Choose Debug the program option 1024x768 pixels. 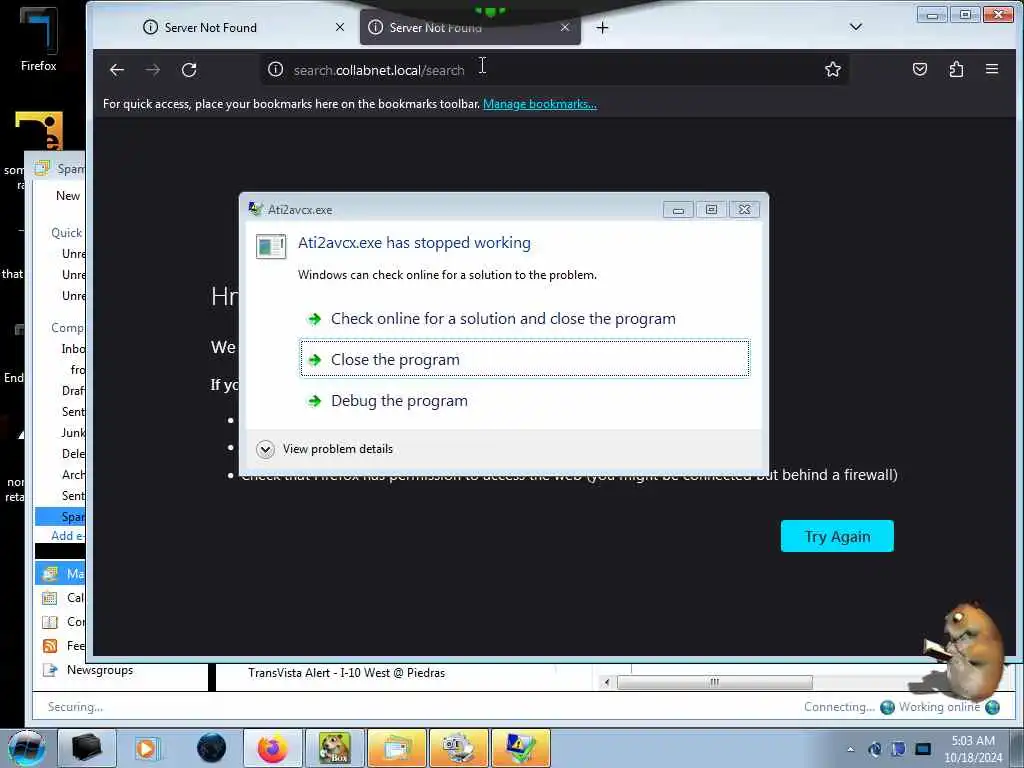click(x=524, y=400)
